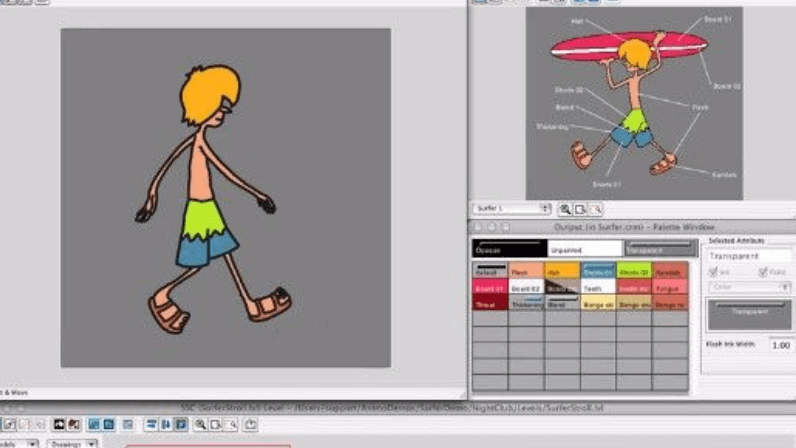
Task: Click the zoom-in magnifier in the reference viewer
Action: [565, 209]
